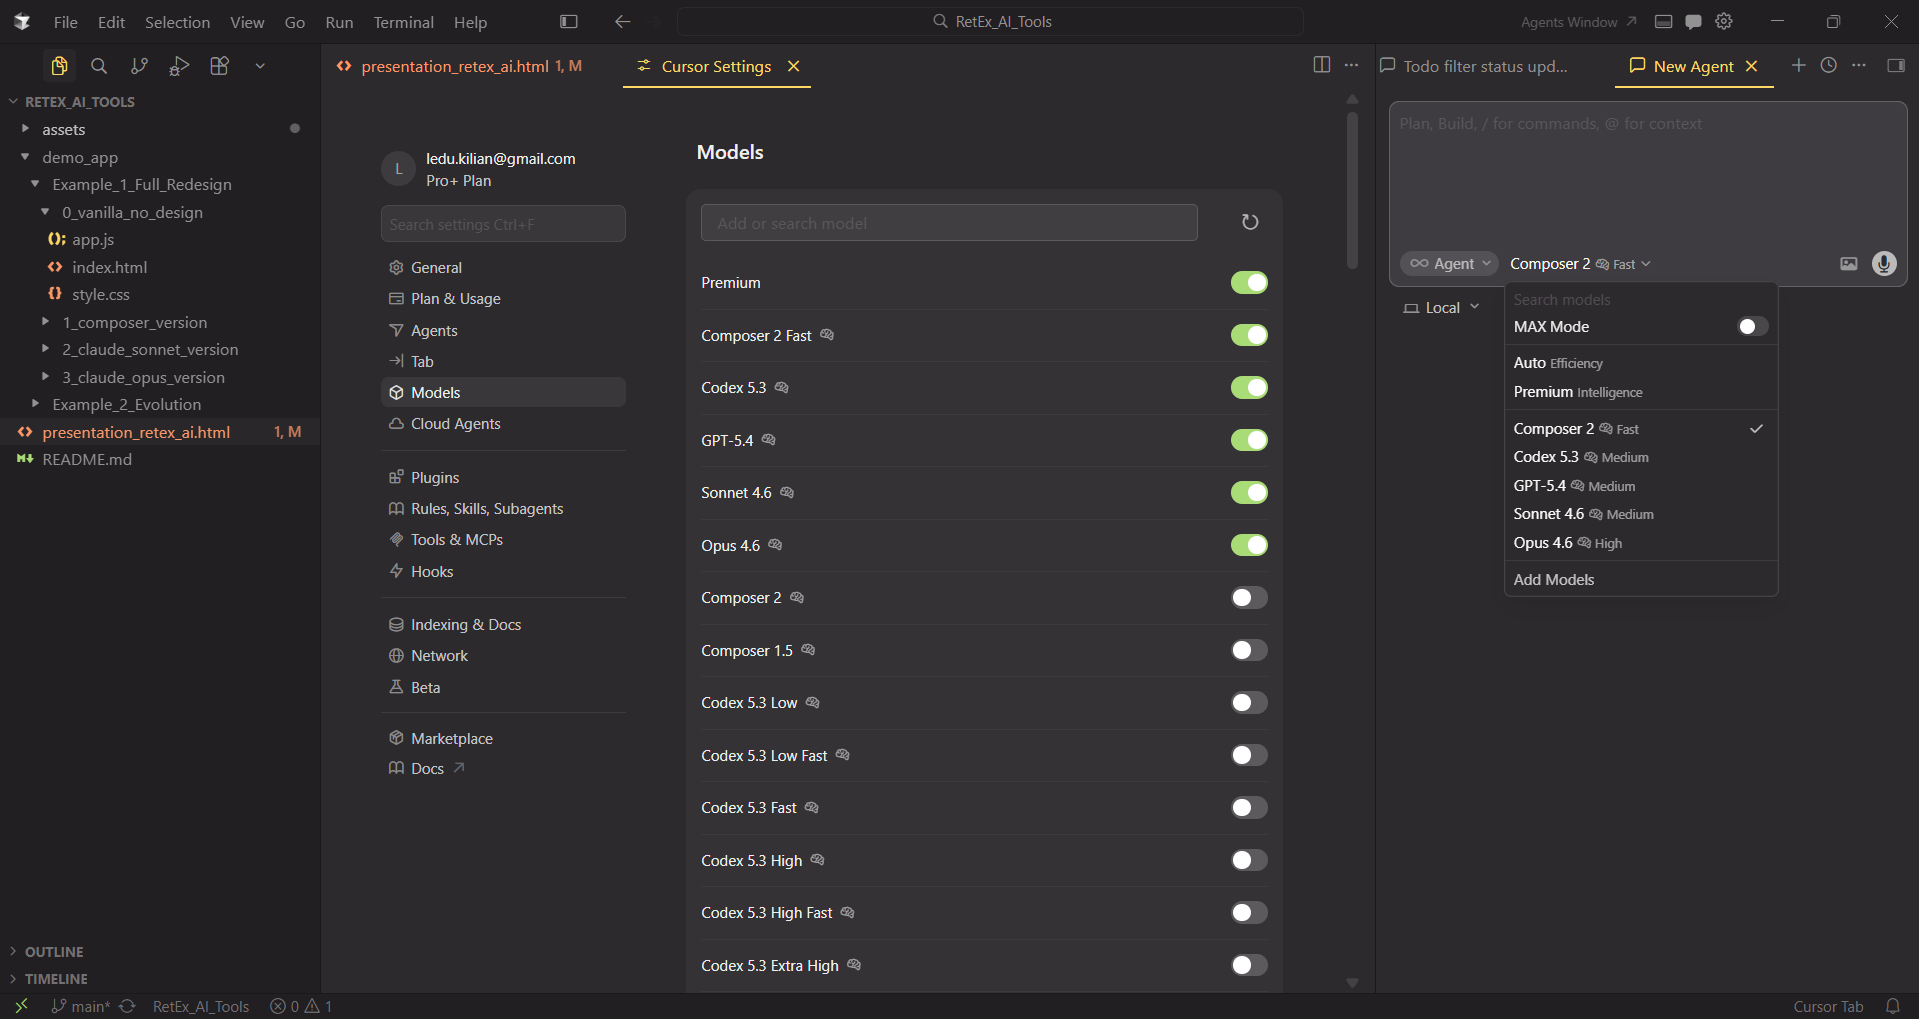Image resolution: width=1919 pixels, height=1019 pixels.
Task: Open the Search icon in the activity bar
Action: tap(99, 66)
